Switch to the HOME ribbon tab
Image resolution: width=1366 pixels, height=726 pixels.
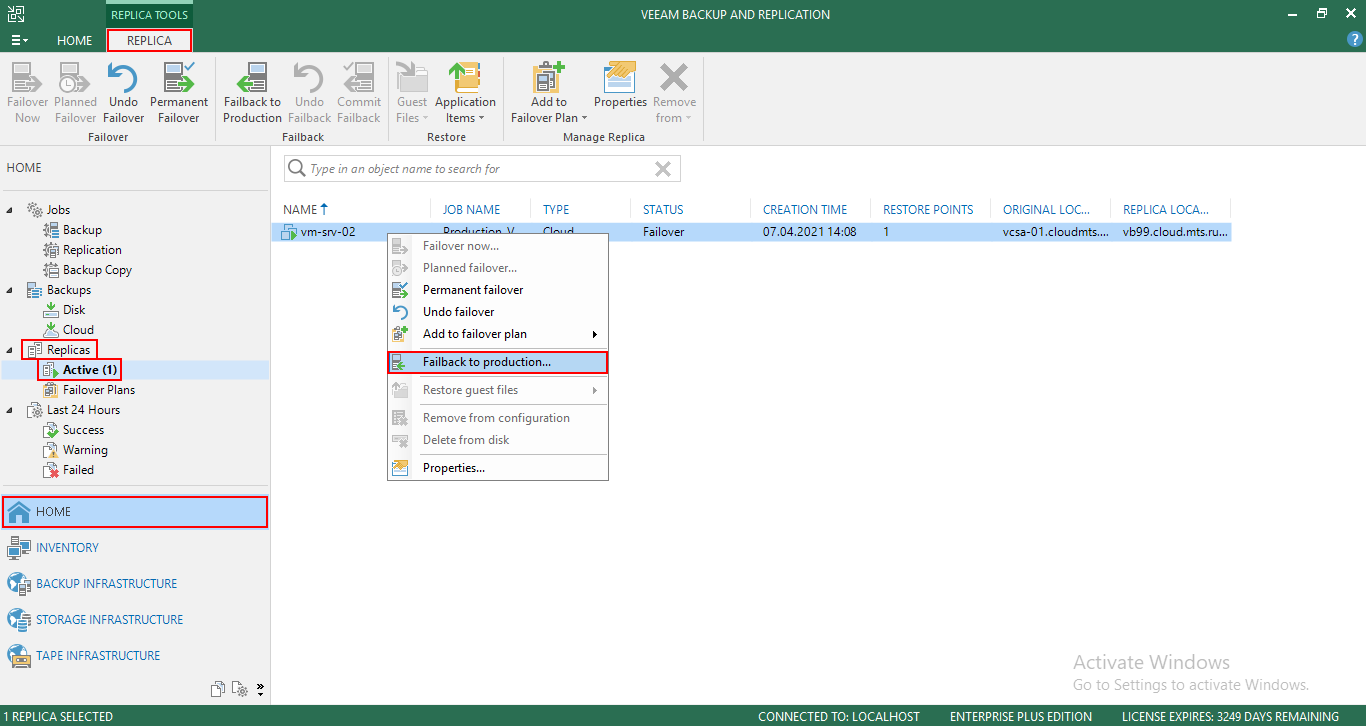pos(74,41)
